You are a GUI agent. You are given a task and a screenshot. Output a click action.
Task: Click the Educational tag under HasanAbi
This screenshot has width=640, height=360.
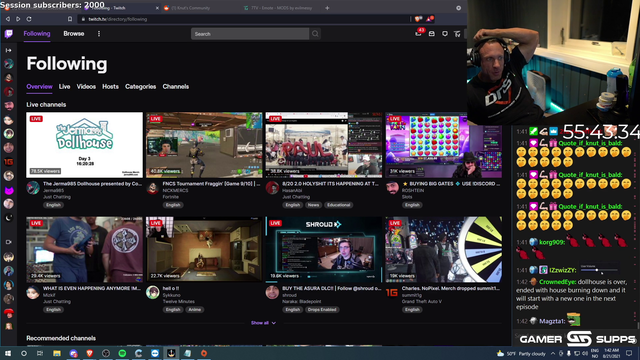tap(338, 205)
